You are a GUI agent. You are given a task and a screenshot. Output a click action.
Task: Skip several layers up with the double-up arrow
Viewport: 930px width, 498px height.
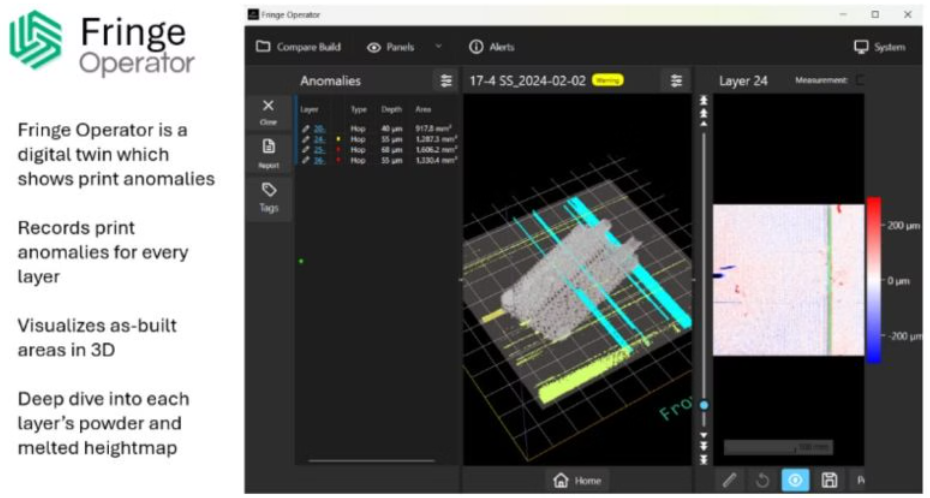pos(703,113)
